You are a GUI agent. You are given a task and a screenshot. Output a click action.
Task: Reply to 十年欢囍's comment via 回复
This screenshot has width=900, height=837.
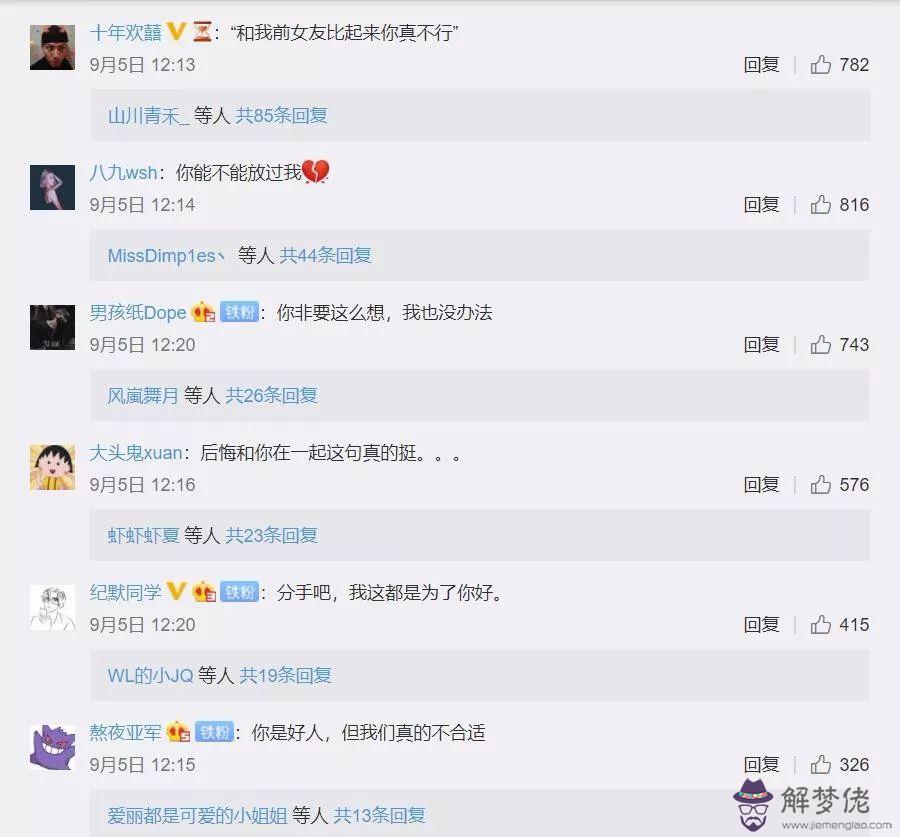761,65
